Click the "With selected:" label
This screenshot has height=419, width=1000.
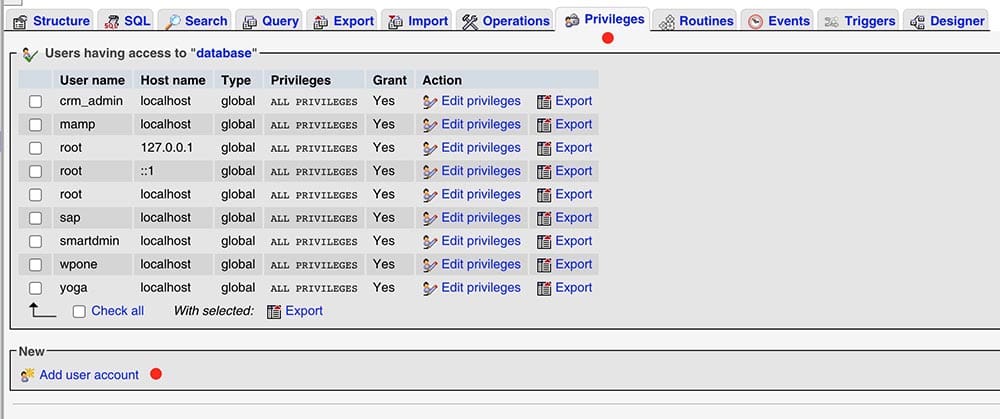pyautogui.click(x=214, y=311)
